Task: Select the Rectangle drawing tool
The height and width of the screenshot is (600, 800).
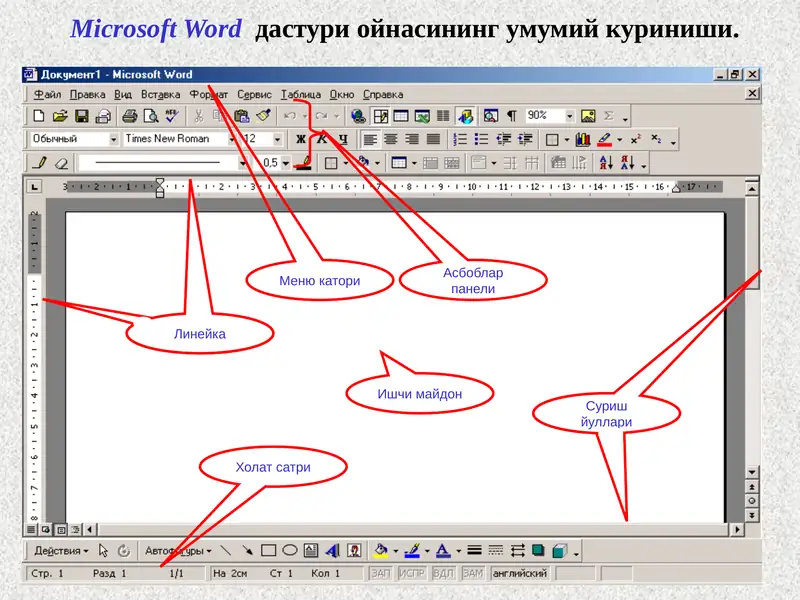Action: [x=268, y=551]
